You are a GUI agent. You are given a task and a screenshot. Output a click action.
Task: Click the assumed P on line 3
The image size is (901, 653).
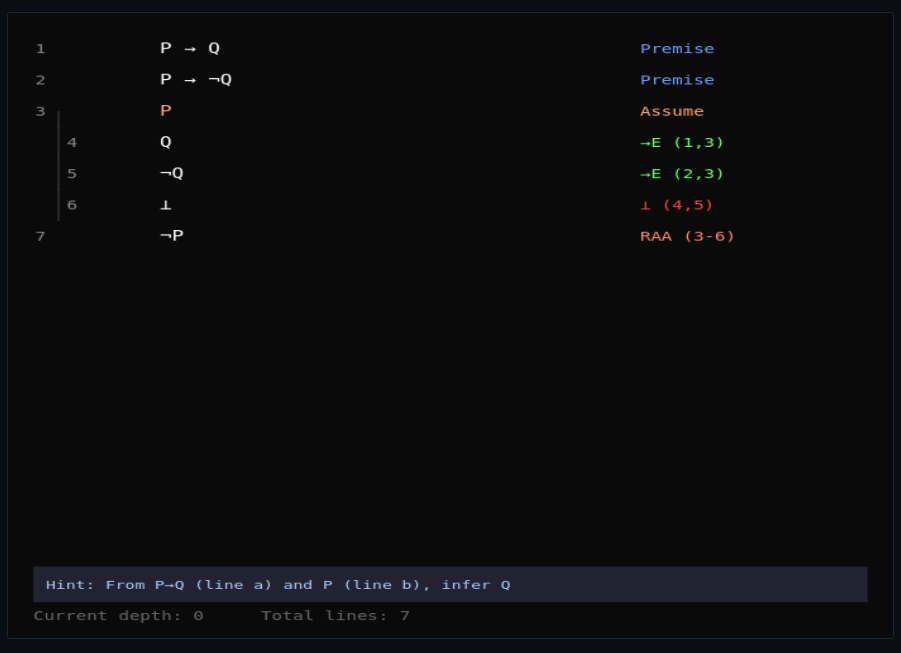[164, 110]
